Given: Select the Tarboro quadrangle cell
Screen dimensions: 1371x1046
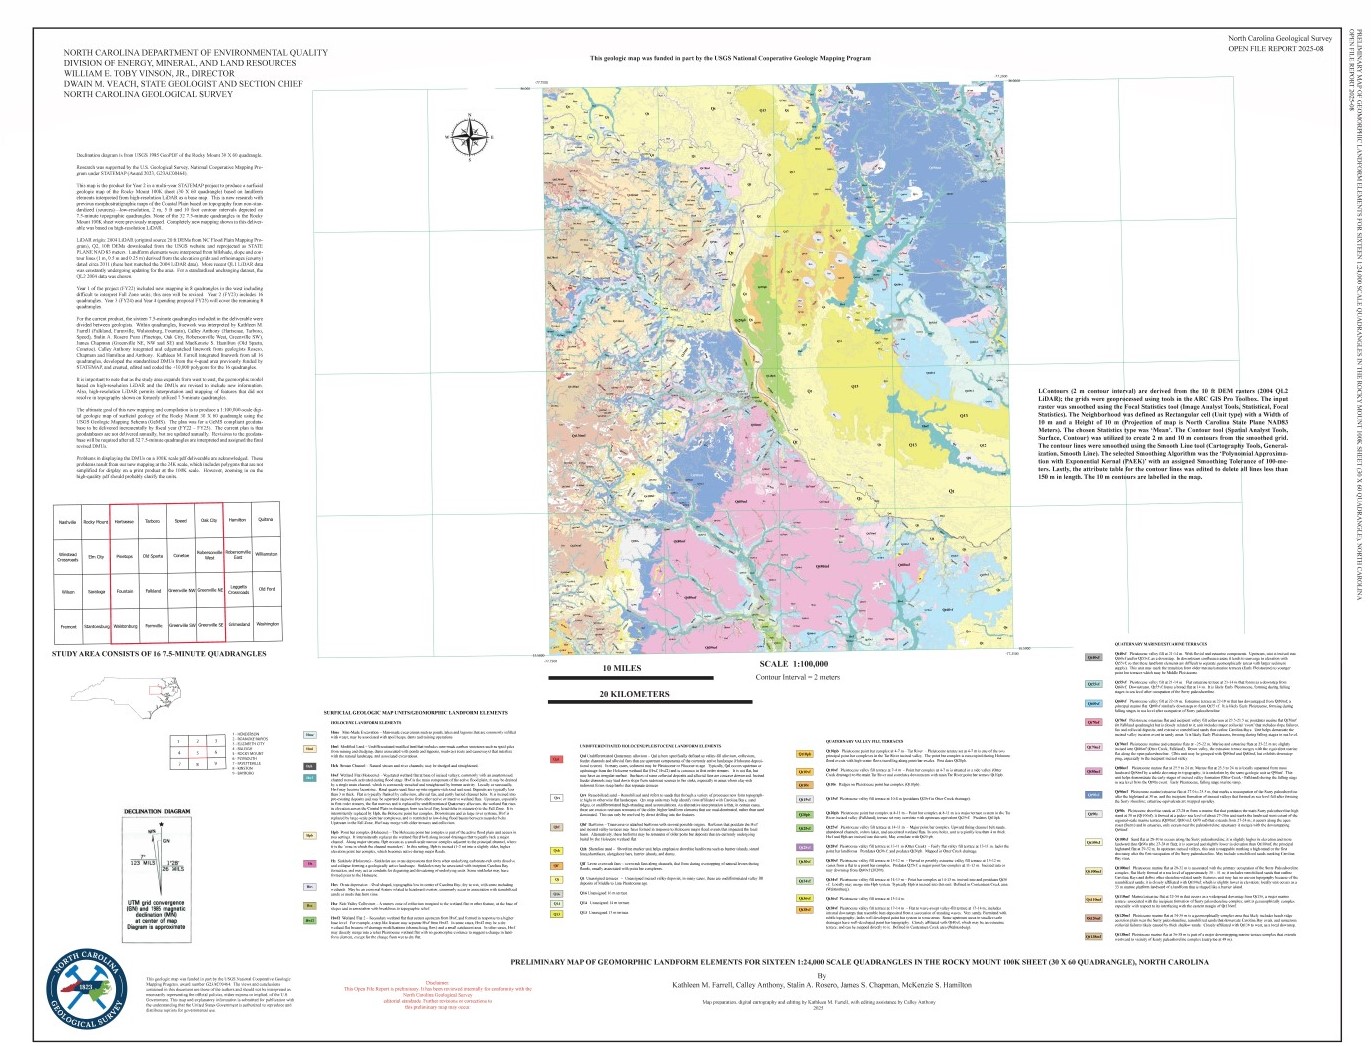Looking at the screenshot, I should click(x=153, y=521).
